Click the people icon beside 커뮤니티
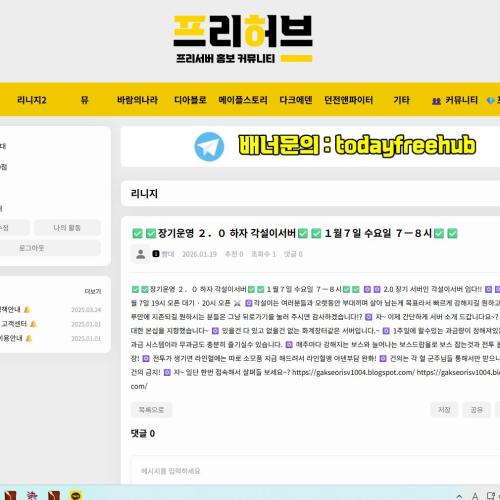The height and width of the screenshot is (500, 500). 436,100
